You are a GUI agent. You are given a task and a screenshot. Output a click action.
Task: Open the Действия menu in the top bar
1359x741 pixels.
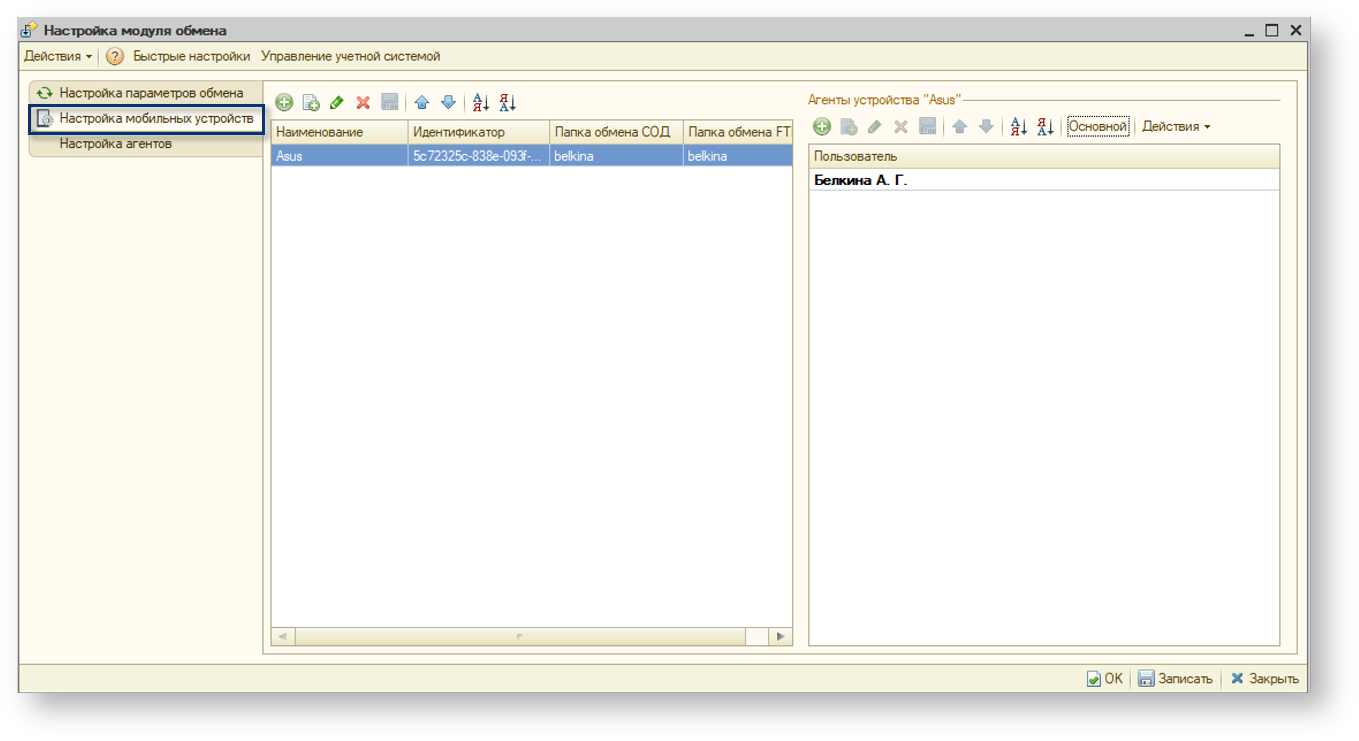(x=58, y=57)
